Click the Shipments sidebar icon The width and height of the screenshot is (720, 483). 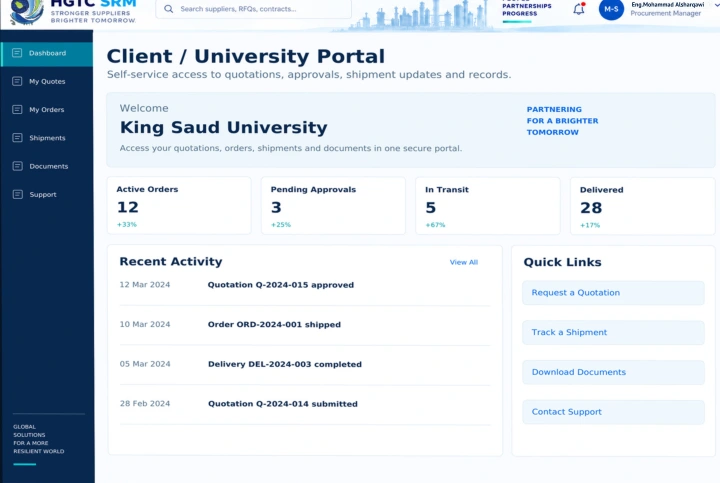click(x=17, y=138)
